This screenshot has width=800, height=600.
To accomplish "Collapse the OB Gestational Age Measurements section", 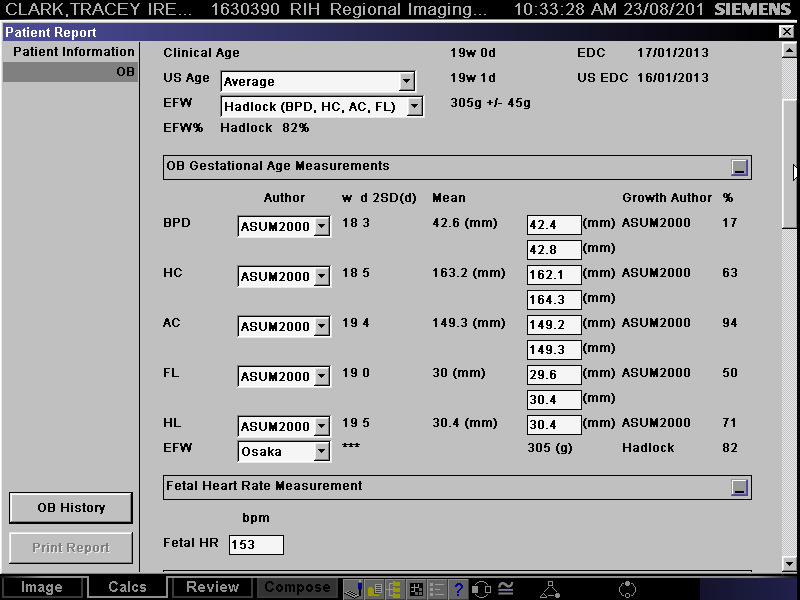I will [739, 167].
